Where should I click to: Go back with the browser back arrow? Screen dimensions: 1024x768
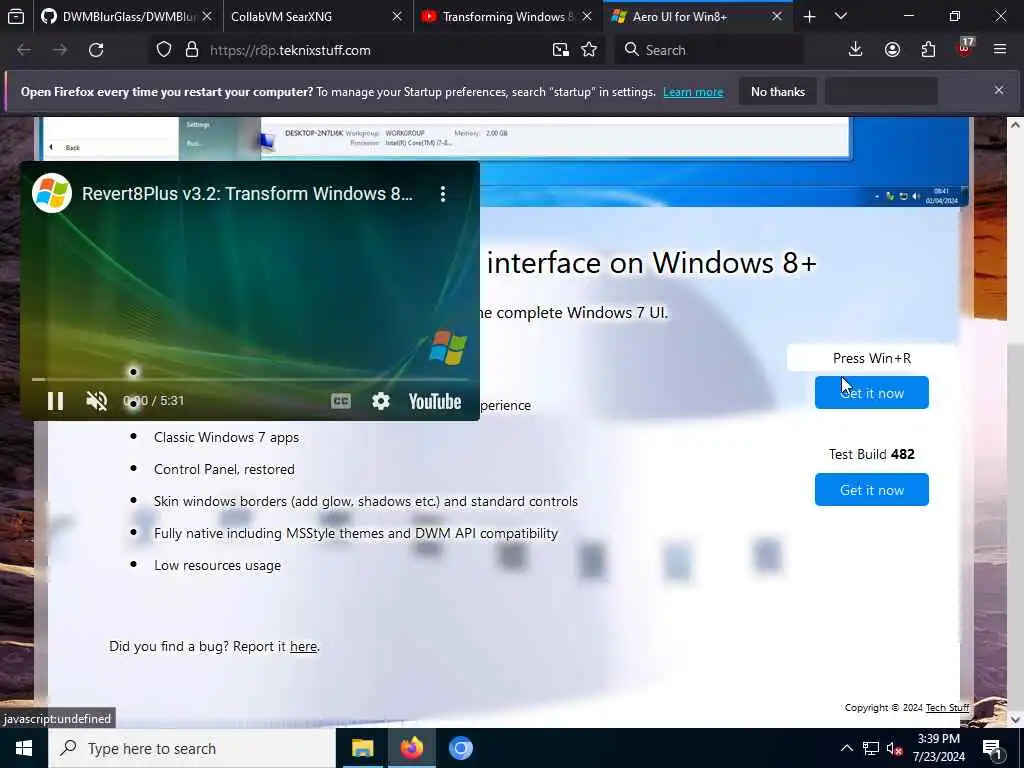pyautogui.click(x=24, y=50)
